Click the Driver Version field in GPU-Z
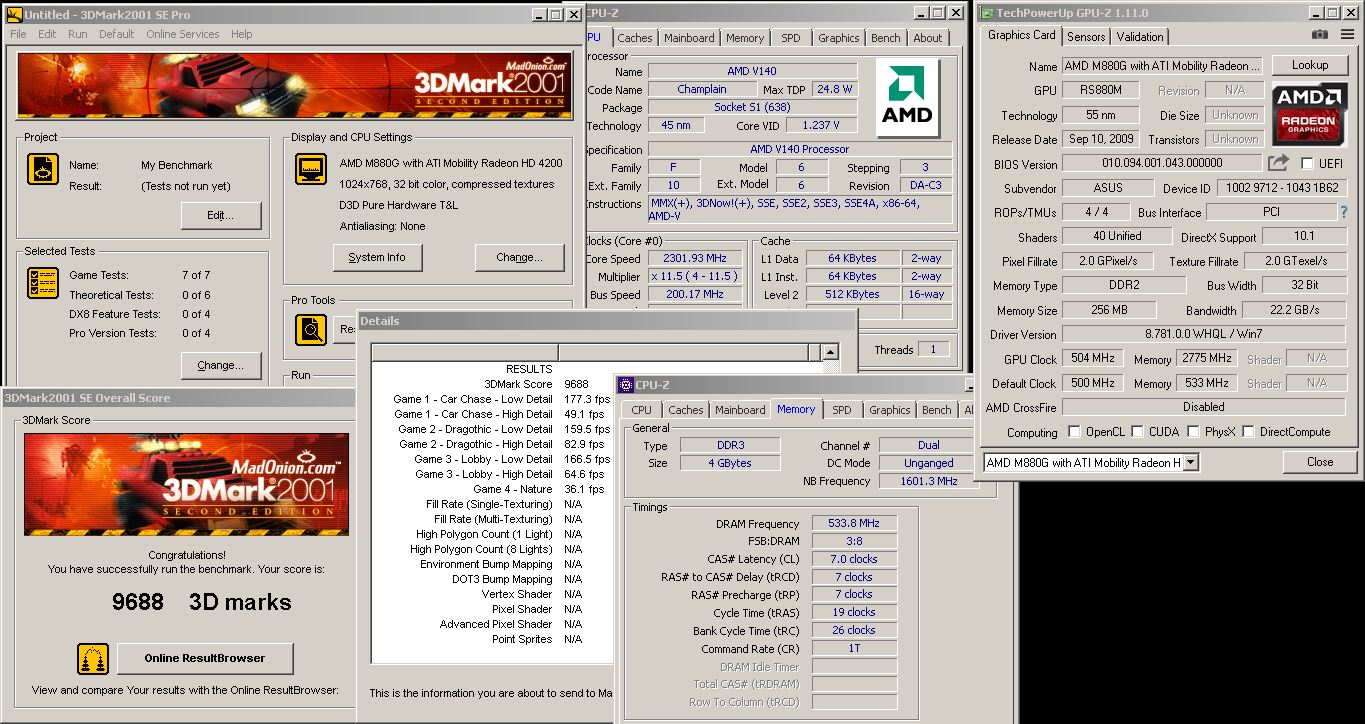 [x=1203, y=334]
